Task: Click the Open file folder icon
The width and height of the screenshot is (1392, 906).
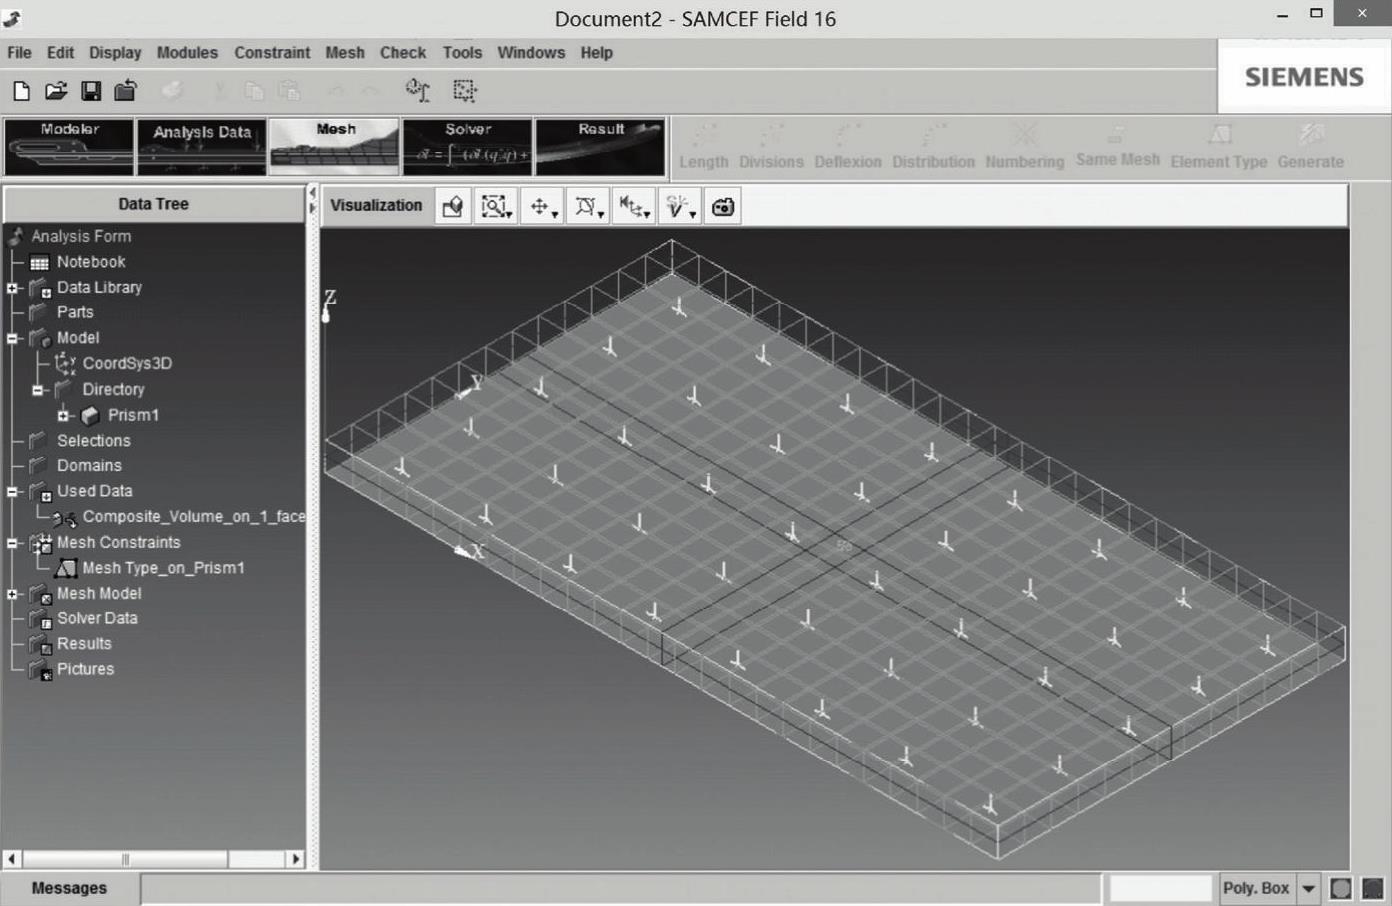Action: click(x=56, y=91)
